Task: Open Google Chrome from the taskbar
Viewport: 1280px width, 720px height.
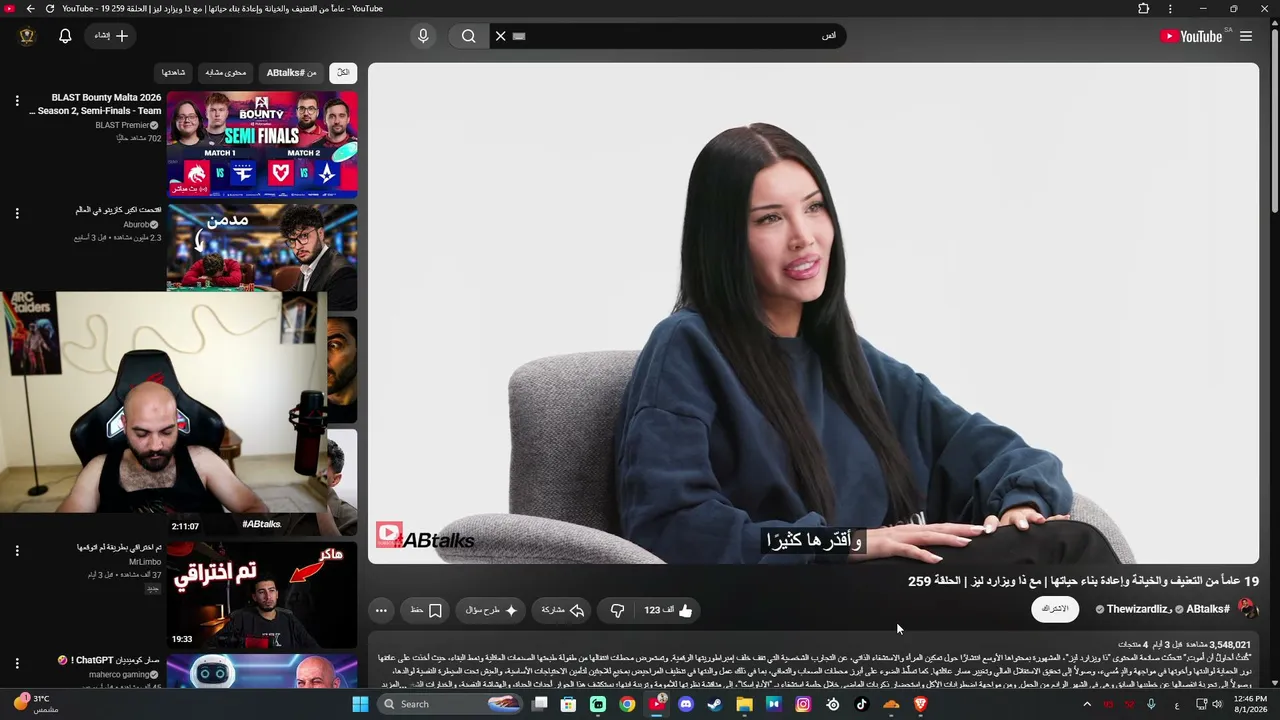Action: 627,704
